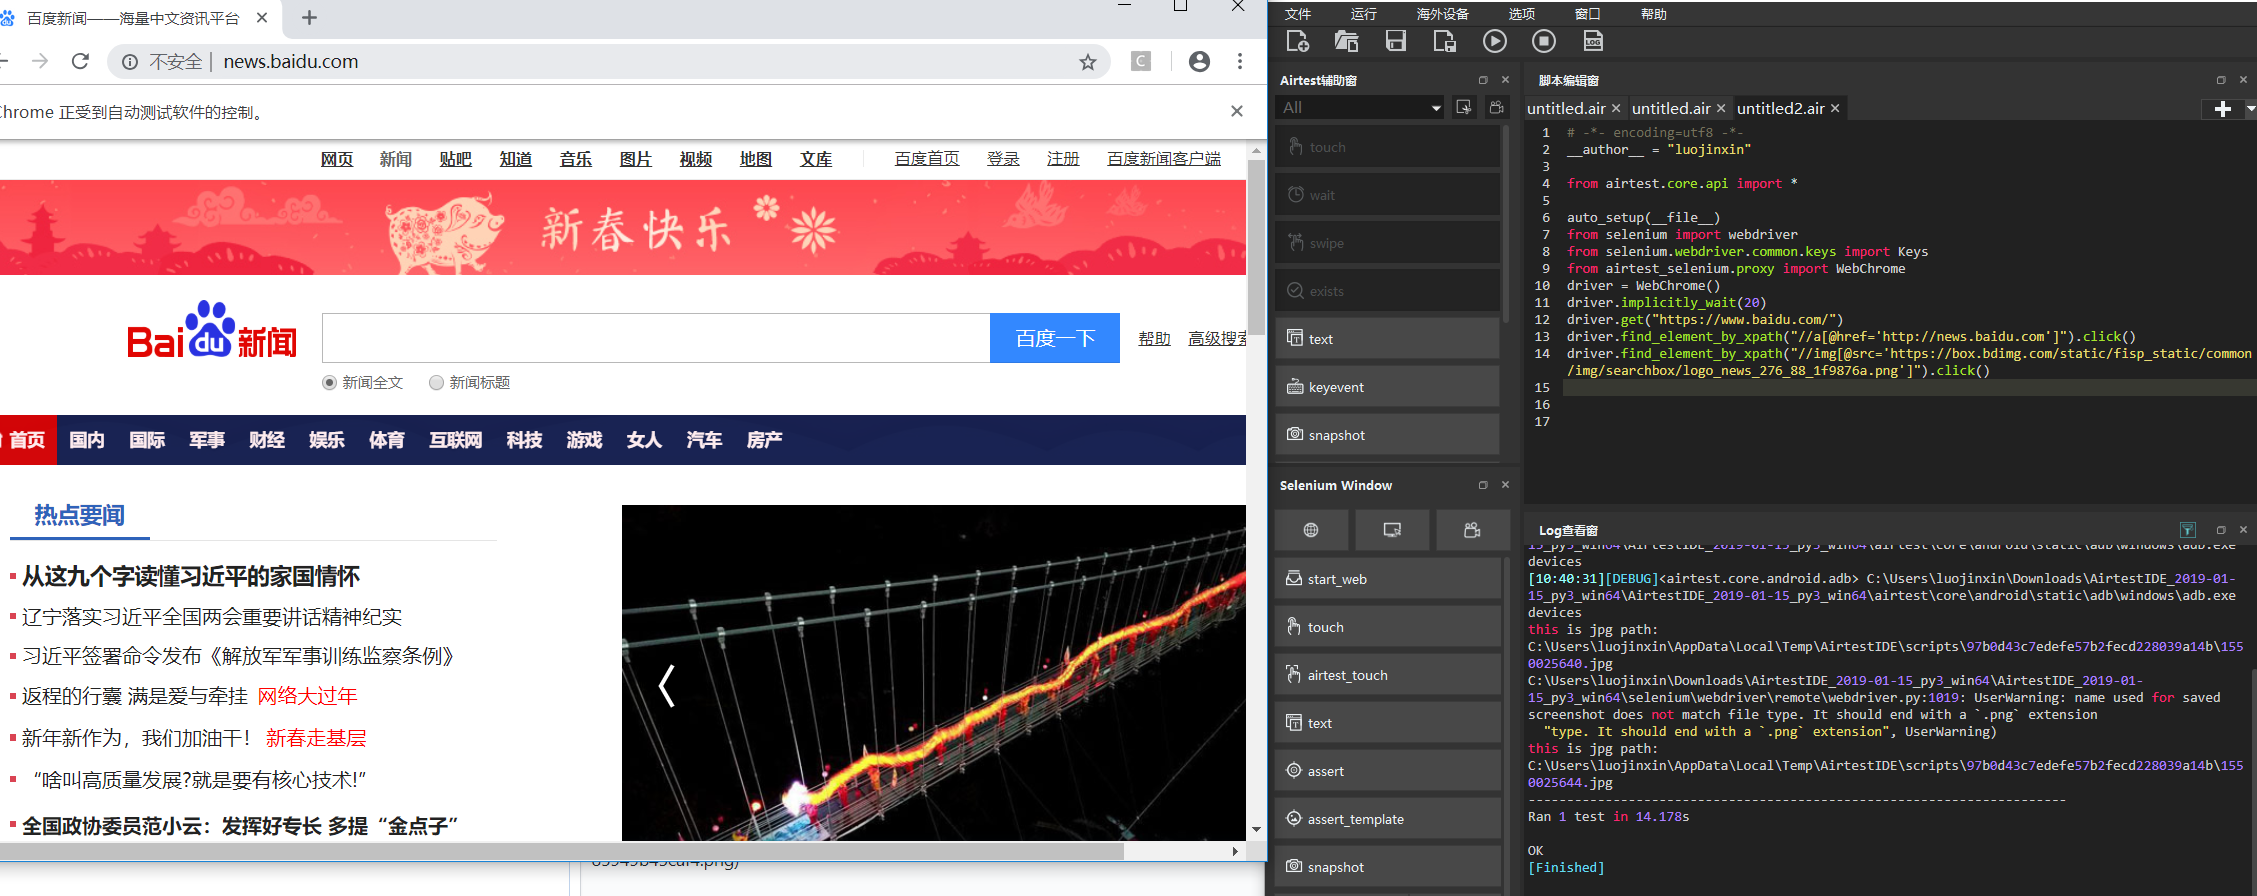Open the editor tab list dropdown arrow
Image resolution: width=2257 pixels, height=896 pixels.
(2250, 108)
